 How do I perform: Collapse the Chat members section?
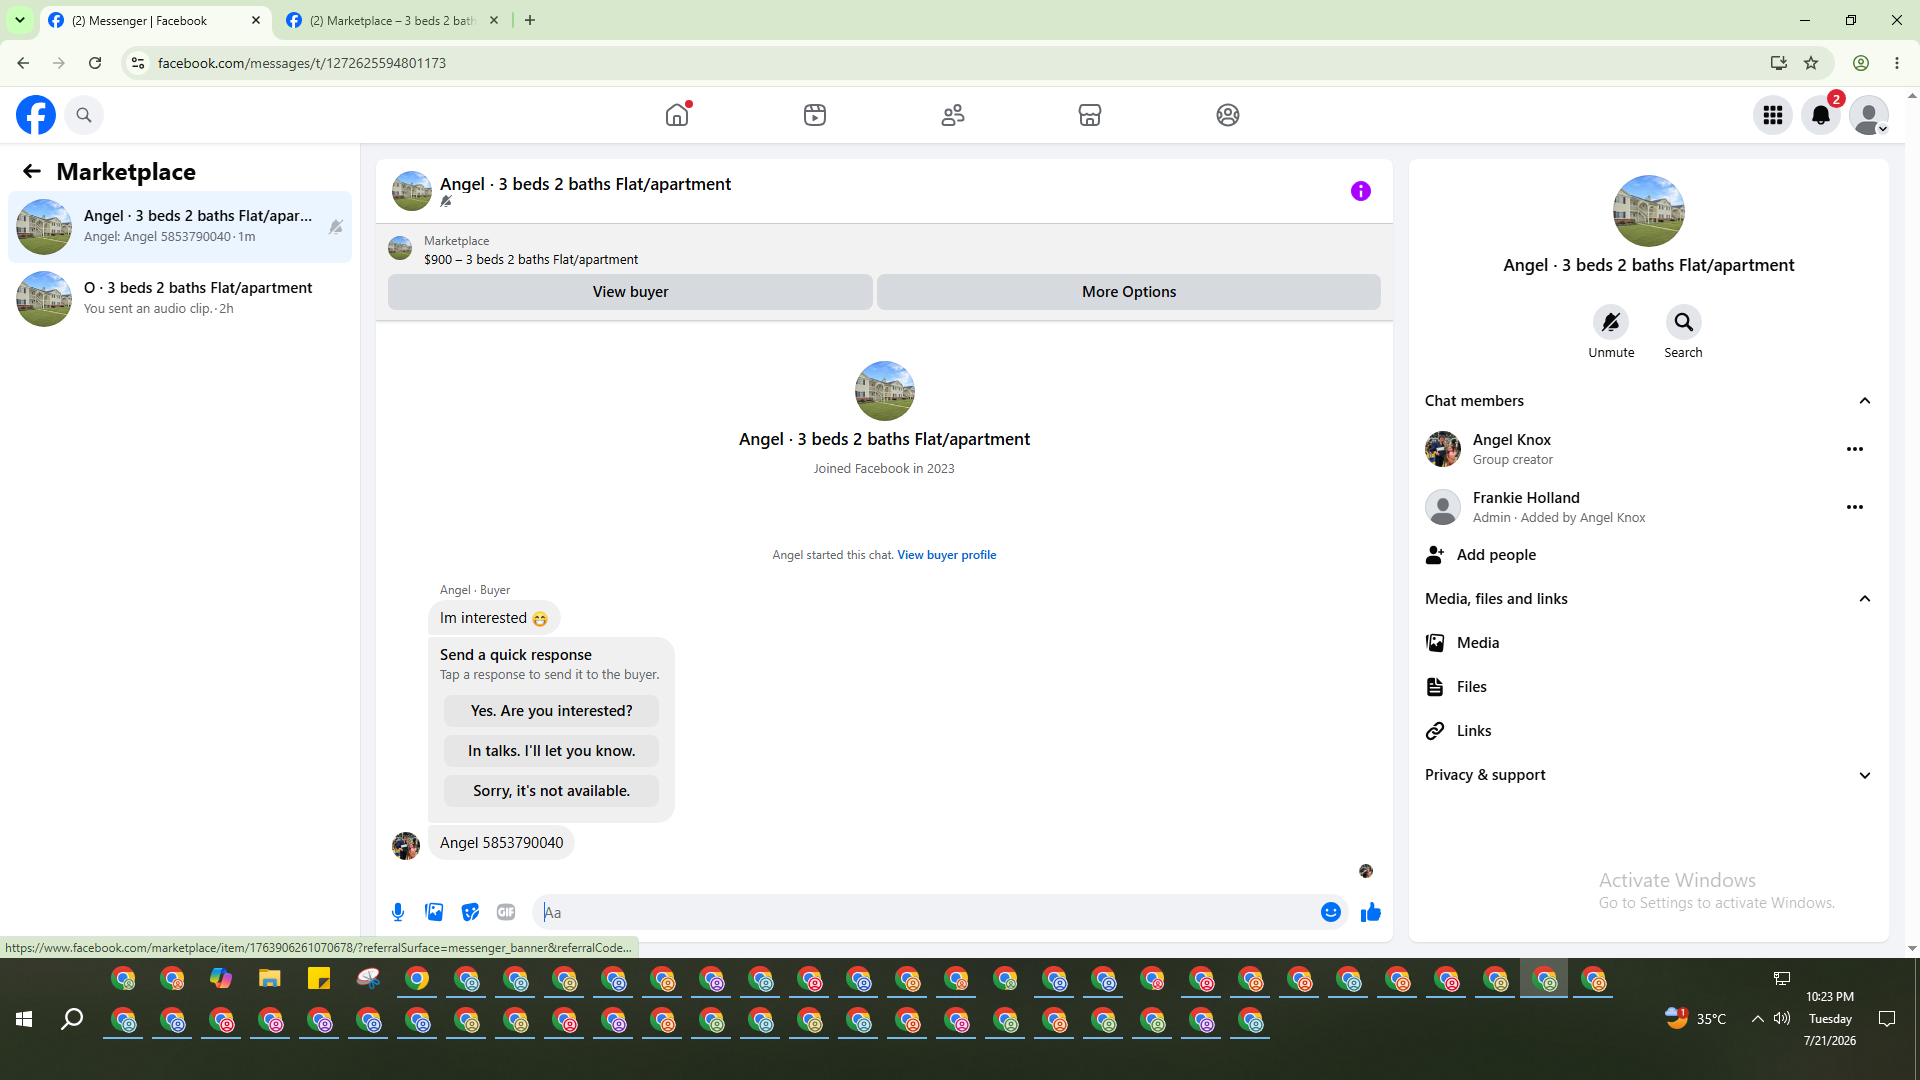(x=1865, y=401)
